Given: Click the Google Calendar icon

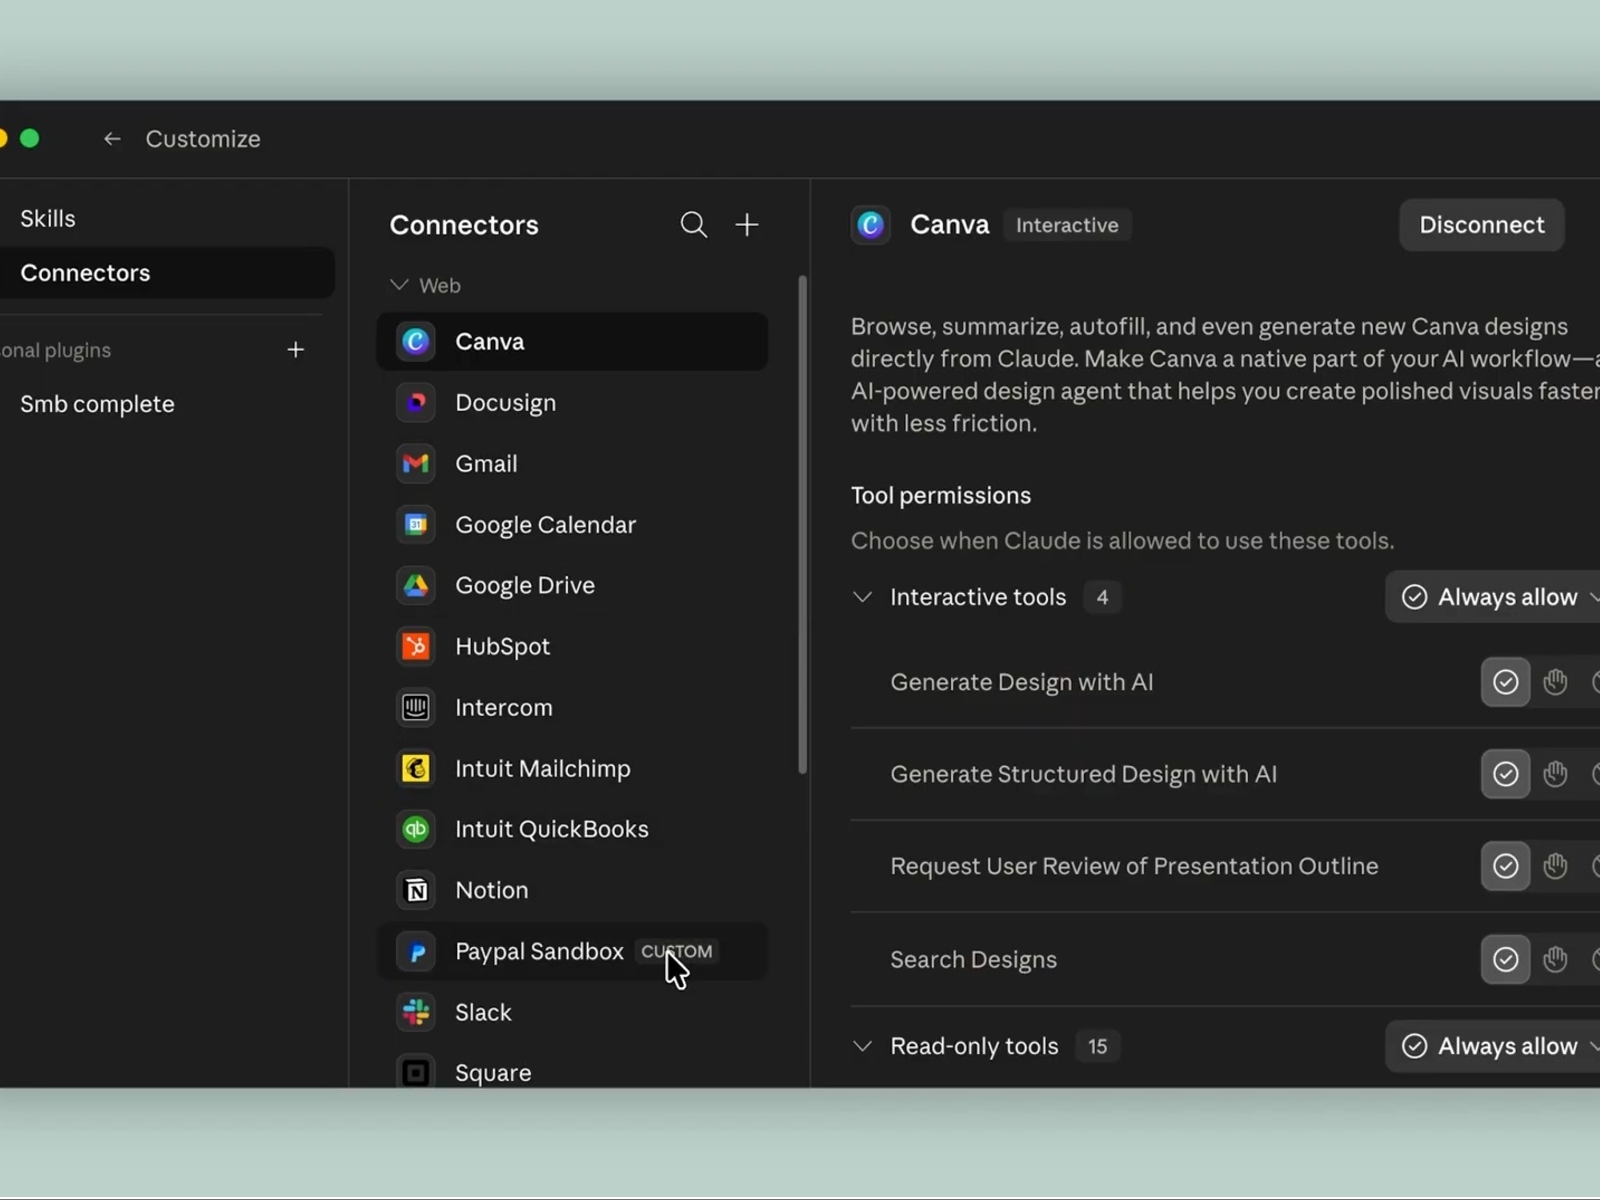Looking at the screenshot, I should click(x=416, y=525).
